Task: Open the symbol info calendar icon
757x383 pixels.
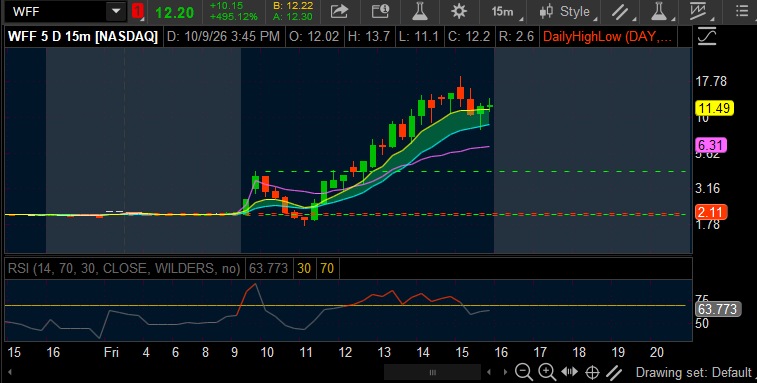Action: pyautogui.click(x=380, y=12)
